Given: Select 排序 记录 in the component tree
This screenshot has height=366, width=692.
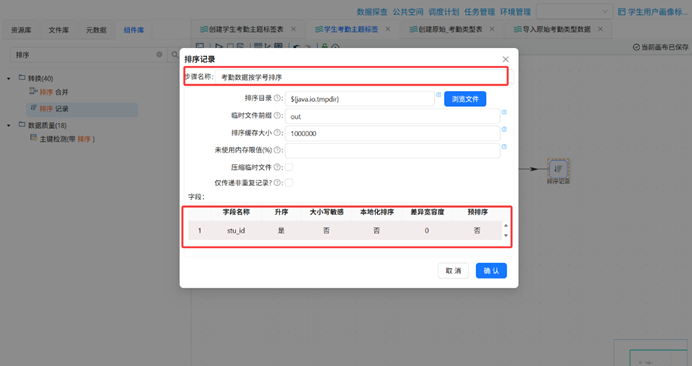Looking at the screenshot, I should point(82,109).
